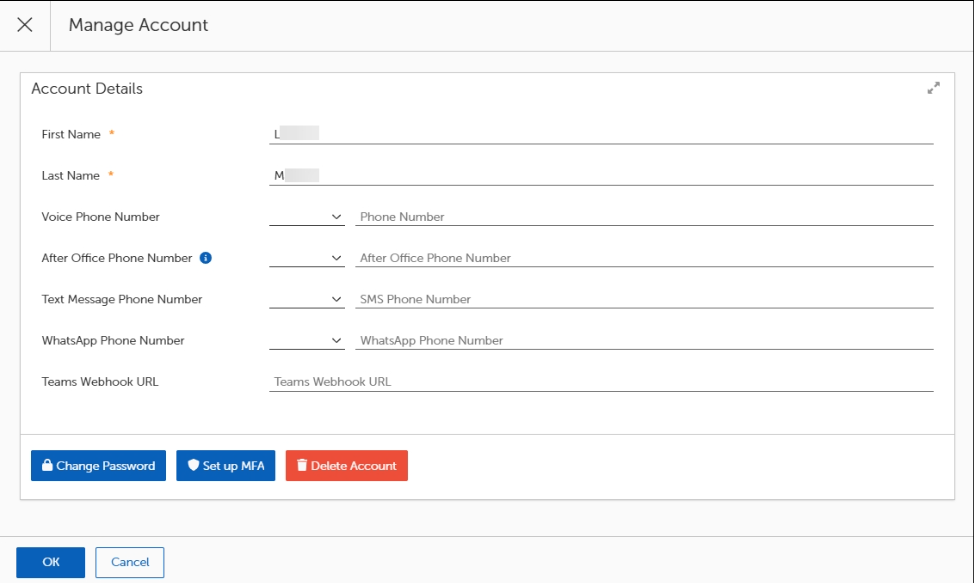Focus the Voice Phone Number input
Screen dimensions: 975x583
coord(643,217)
